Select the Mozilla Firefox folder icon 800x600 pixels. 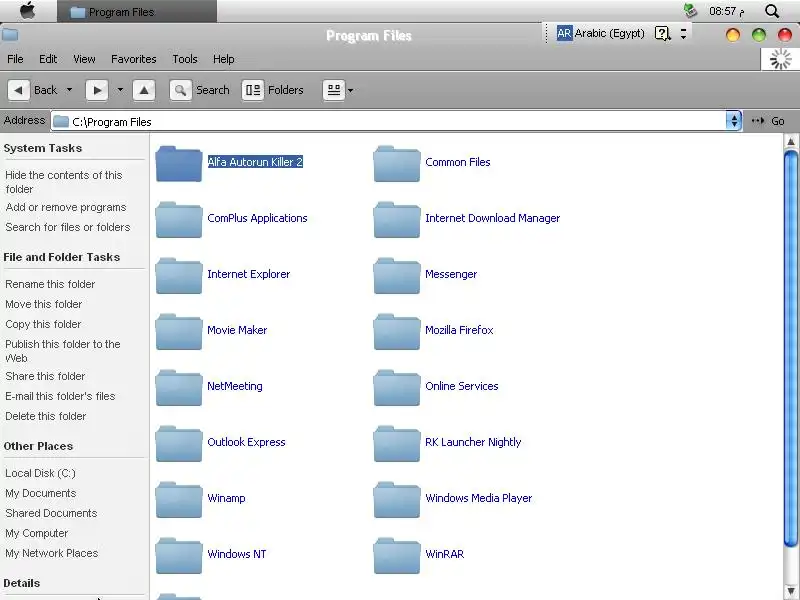click(396, 332)
